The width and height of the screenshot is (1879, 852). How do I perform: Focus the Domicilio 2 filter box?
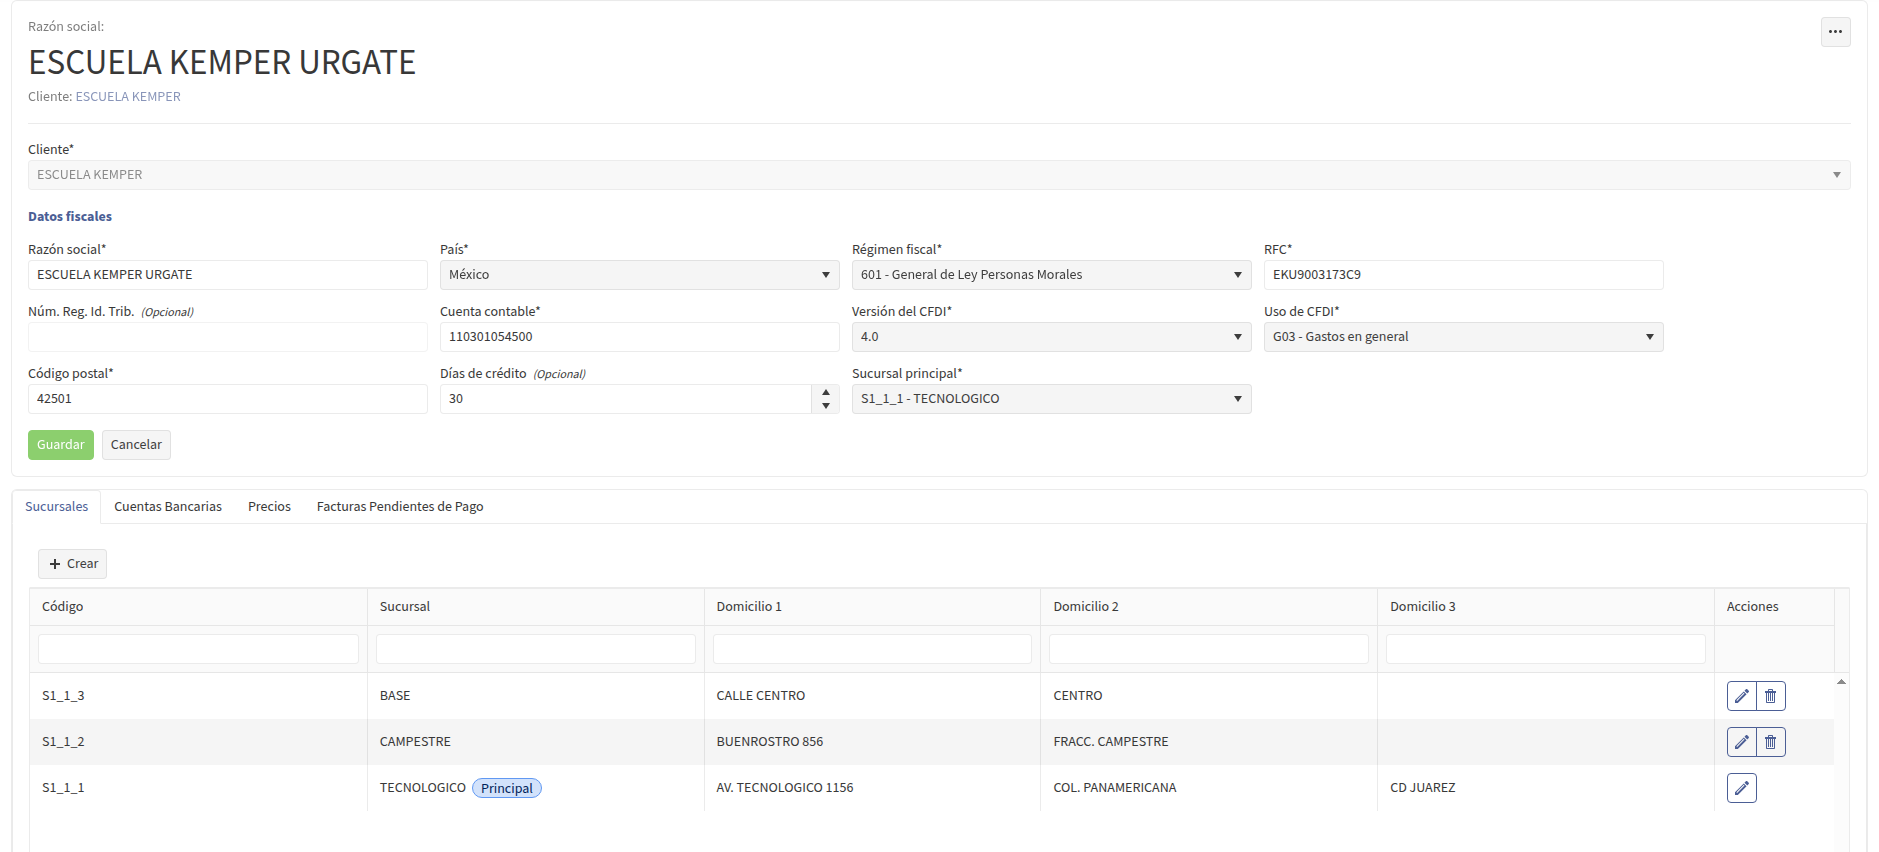pos(1208,649)
